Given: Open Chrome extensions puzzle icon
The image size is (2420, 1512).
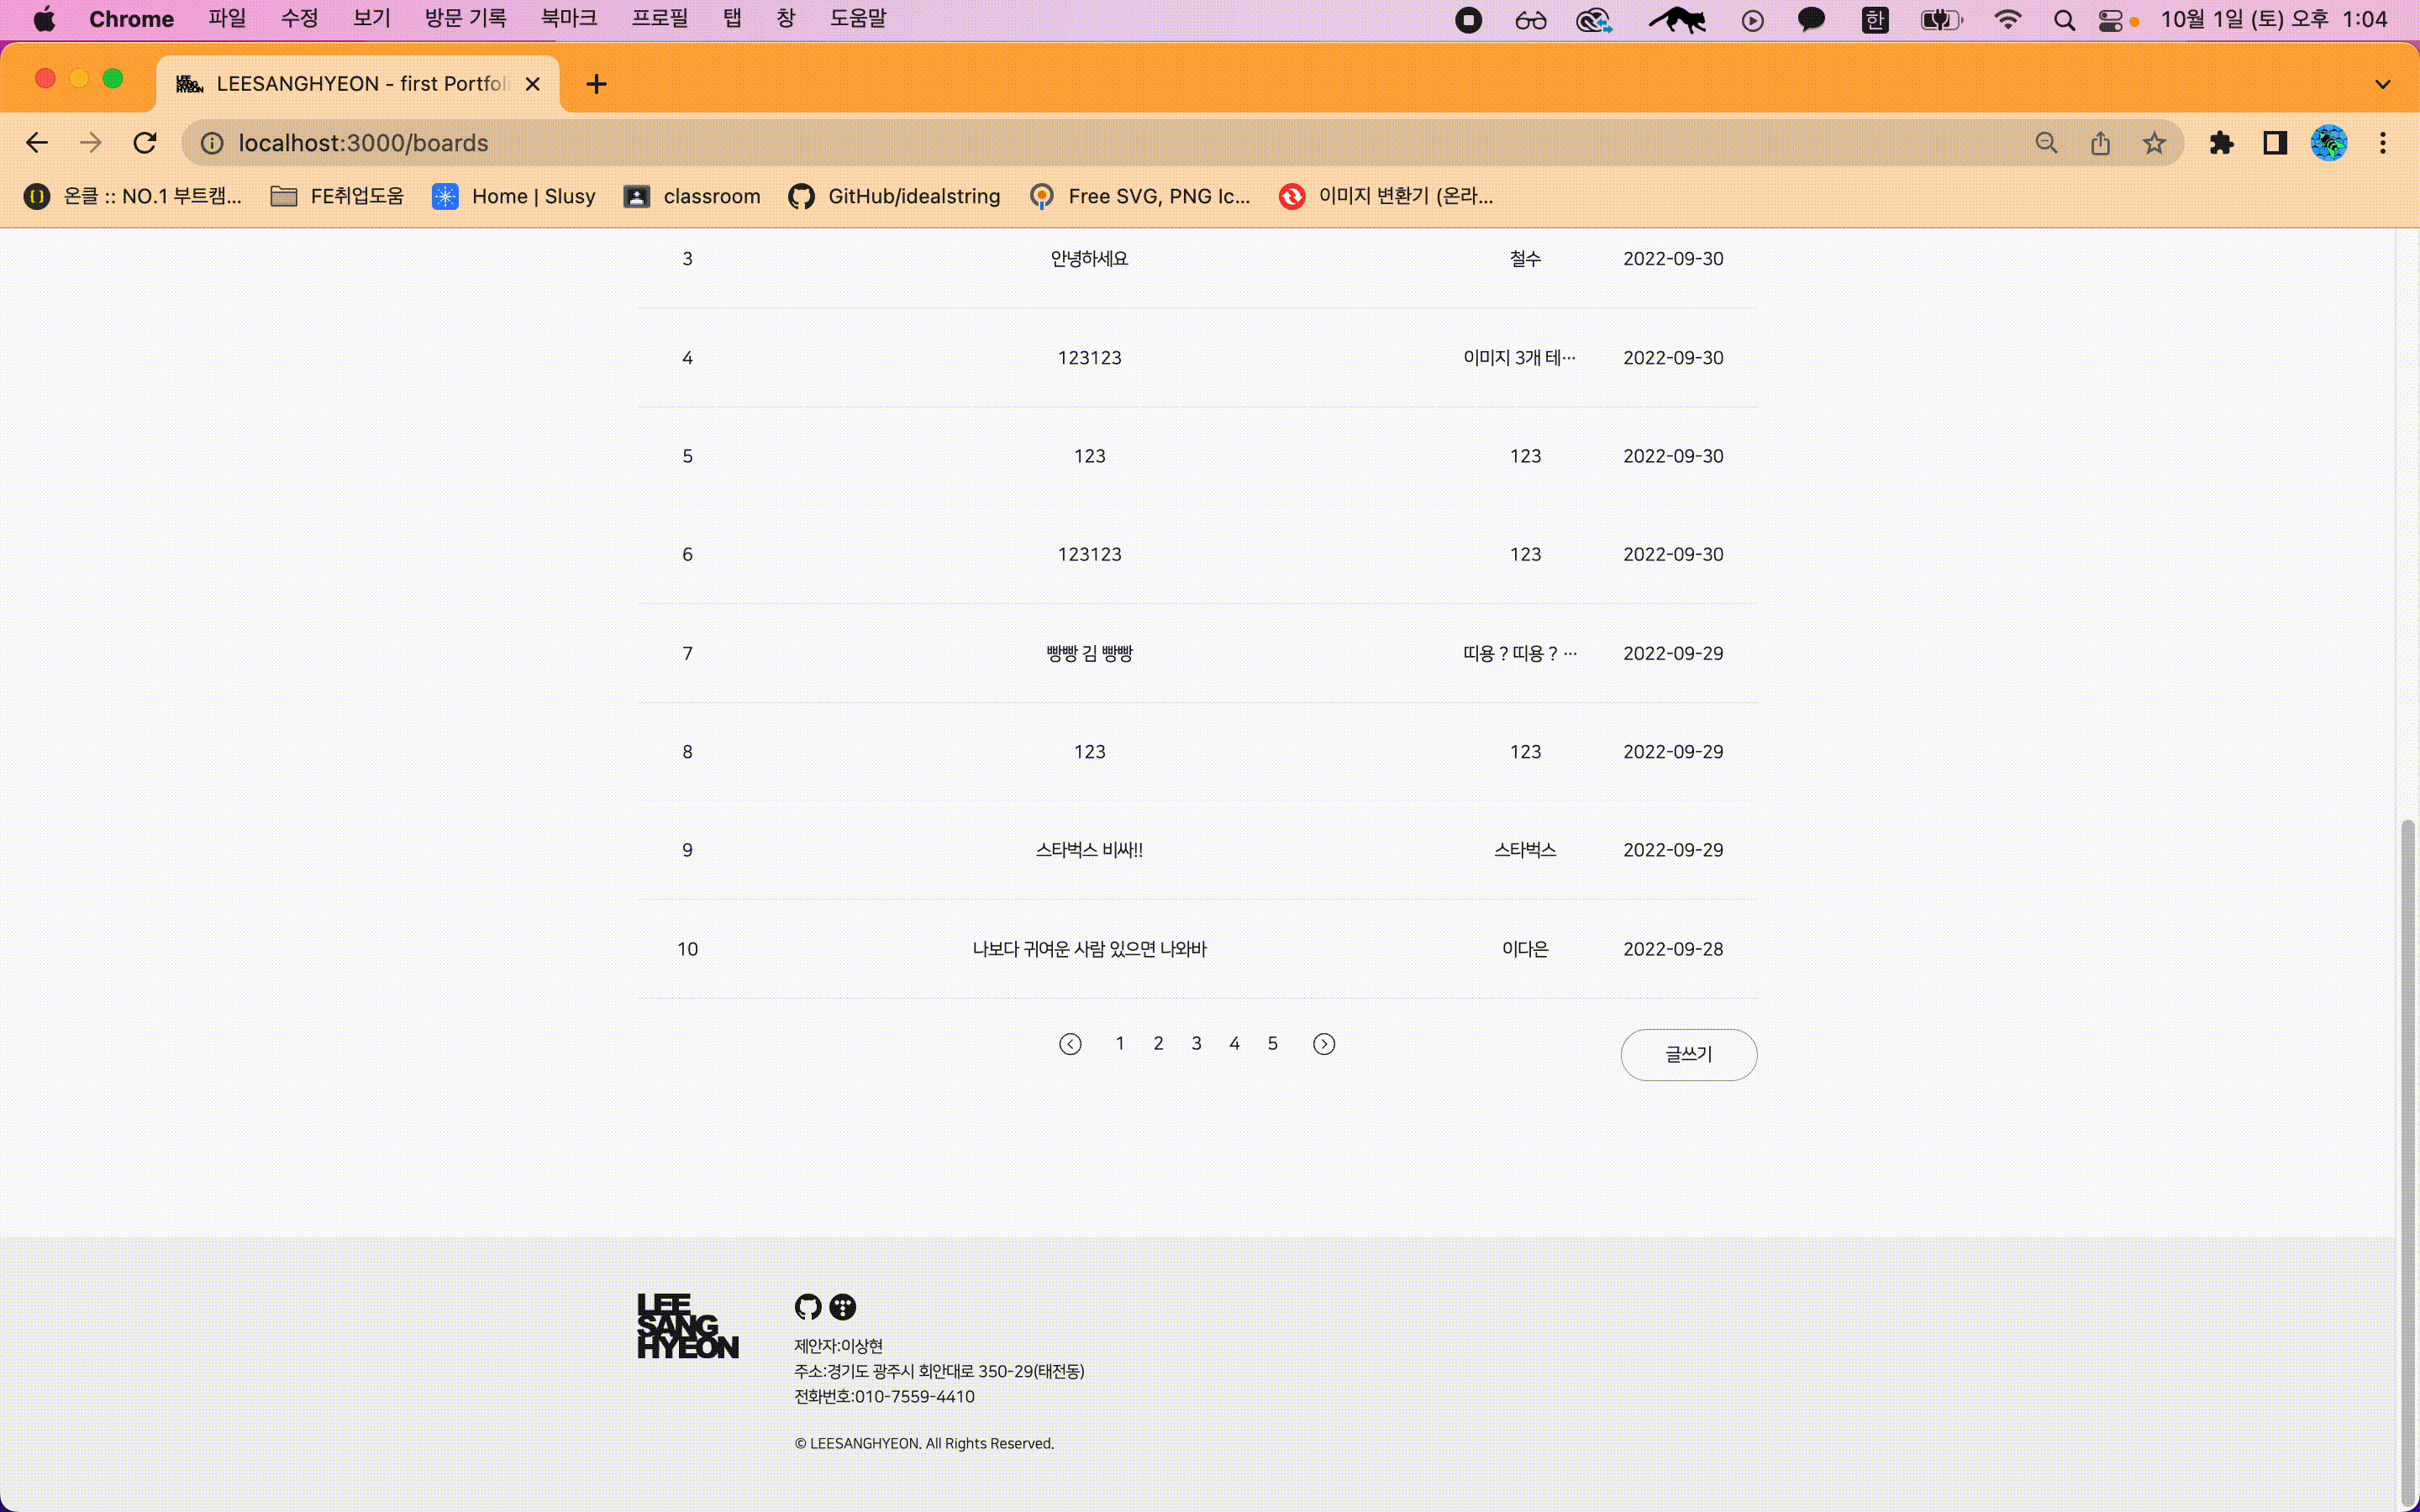Looking at the screenshot, I should coord(2221,143).
